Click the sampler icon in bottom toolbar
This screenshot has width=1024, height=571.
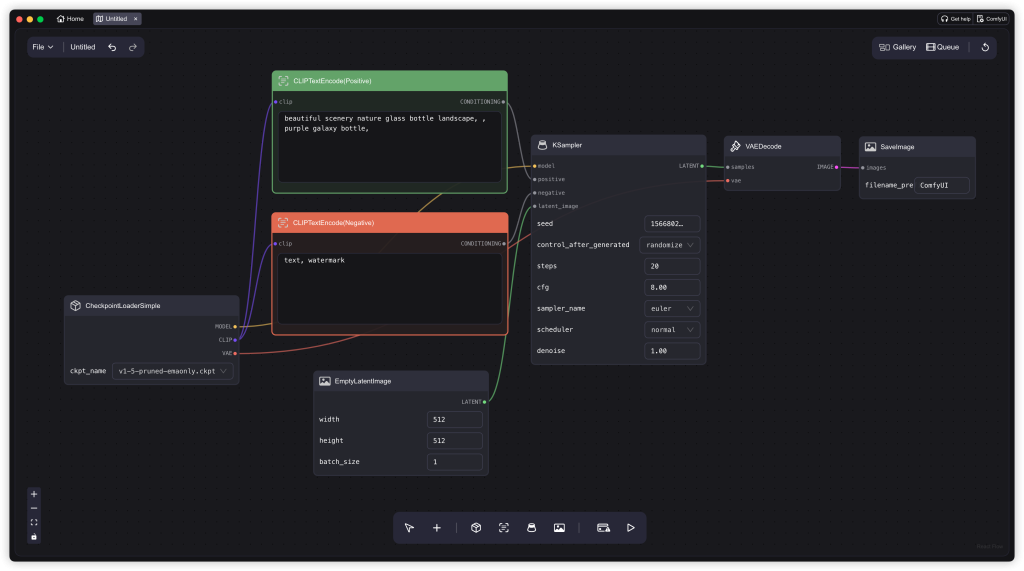[x=531, y=528]
